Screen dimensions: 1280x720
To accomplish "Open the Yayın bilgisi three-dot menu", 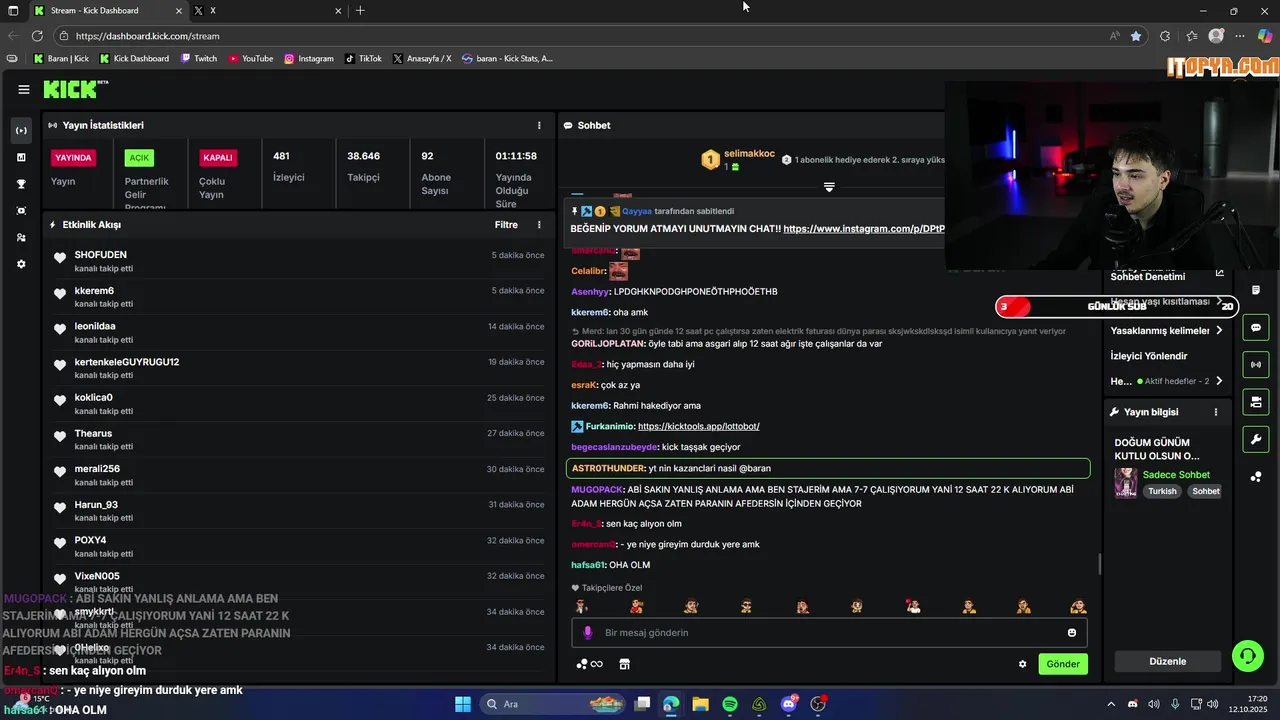I will 1216,412.
